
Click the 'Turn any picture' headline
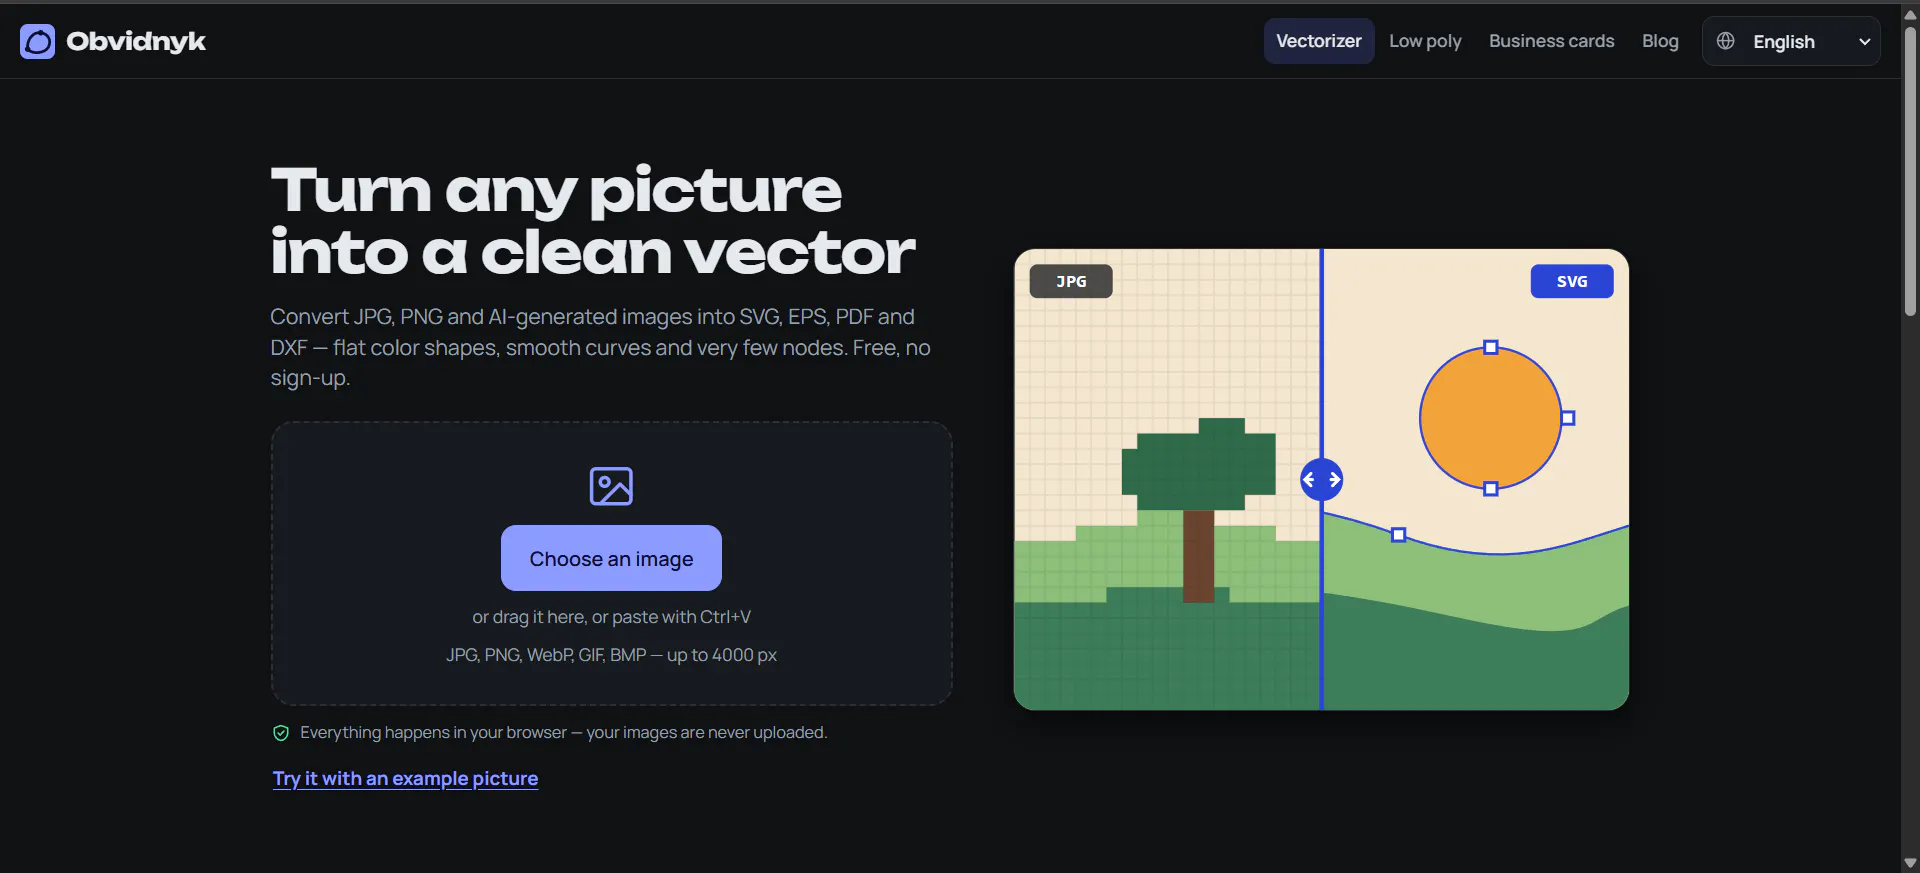tap(556, 190)
